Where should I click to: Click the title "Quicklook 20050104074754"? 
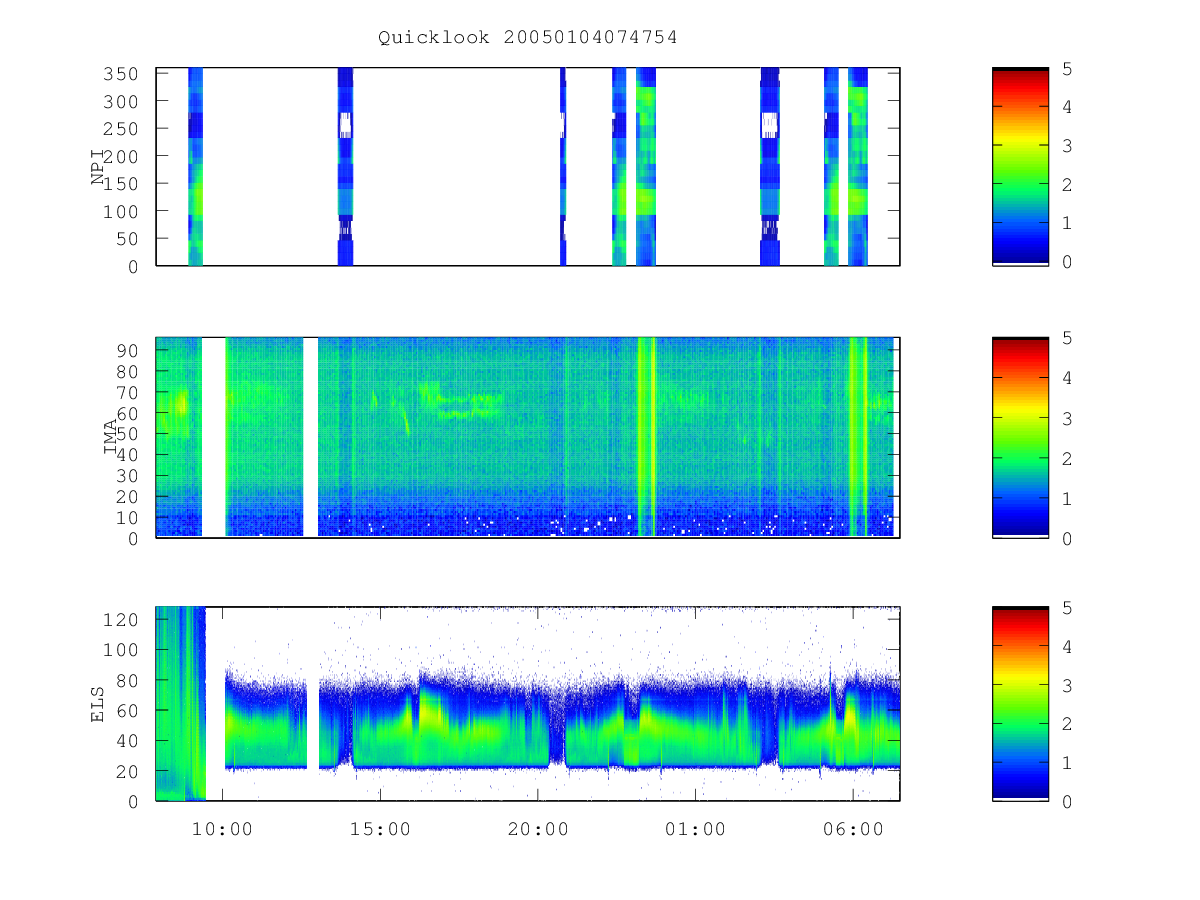[528, 37]
